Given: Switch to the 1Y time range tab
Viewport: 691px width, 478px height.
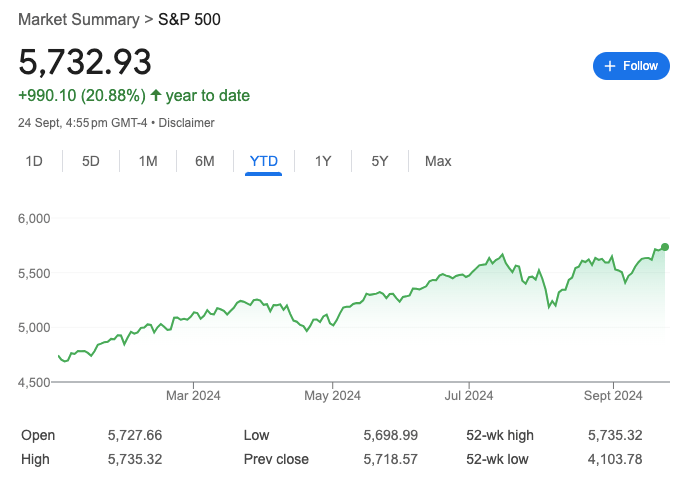Looking at the screenshot, I should 323,161.
